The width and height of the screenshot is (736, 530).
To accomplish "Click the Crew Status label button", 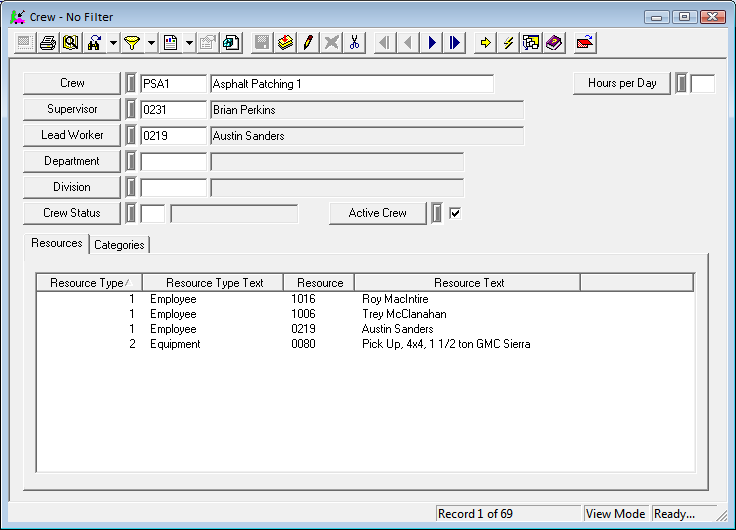I will coord(72,213).
